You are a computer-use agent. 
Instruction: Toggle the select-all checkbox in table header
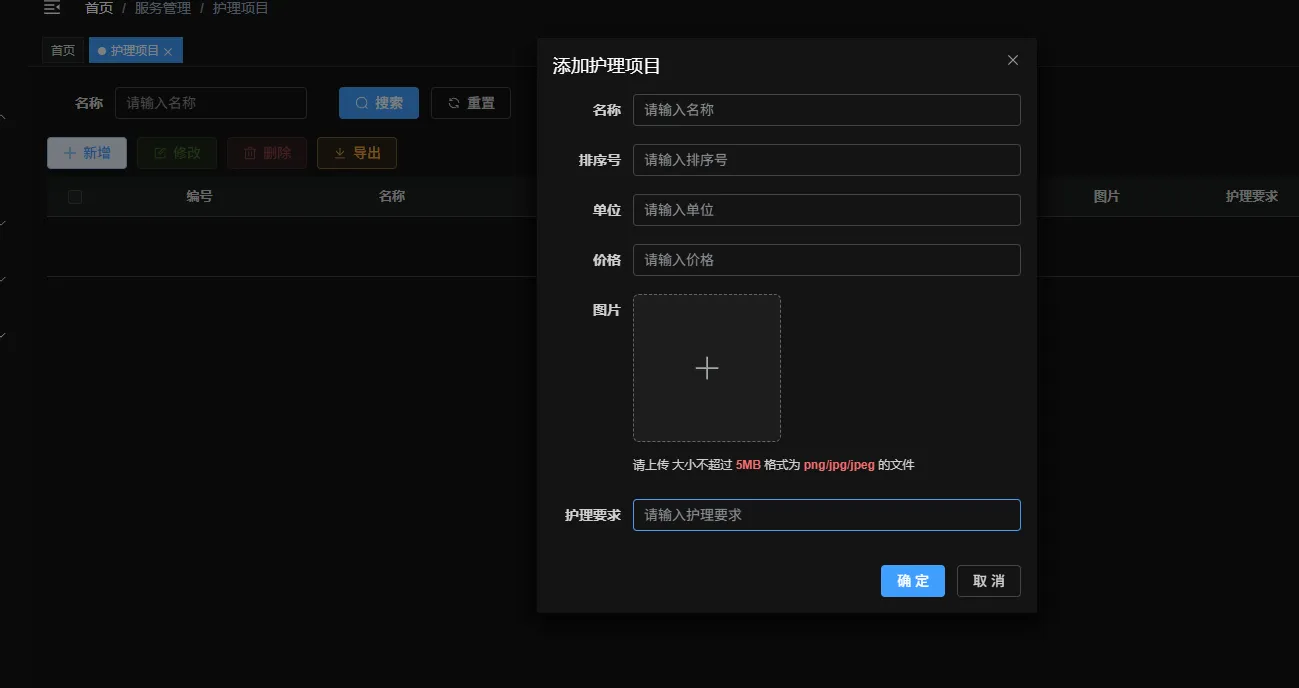(75, 197)
